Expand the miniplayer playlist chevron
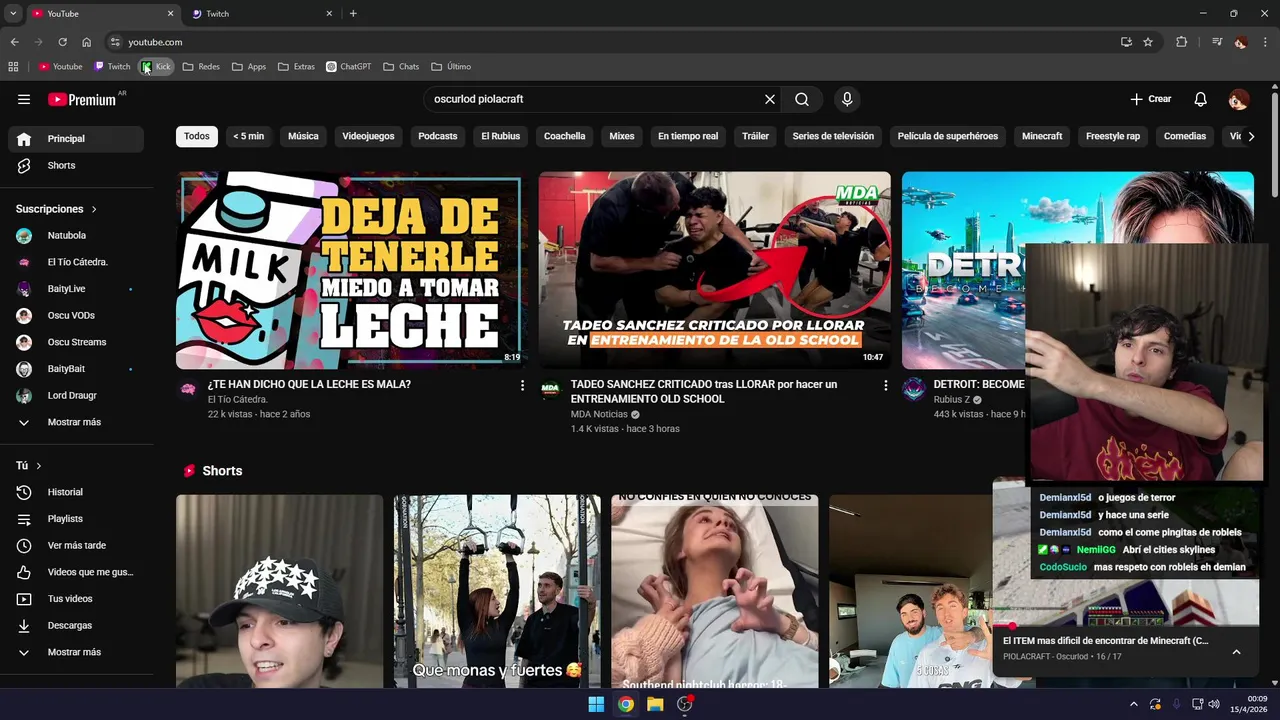This screenshot has width=1280, height=720. pyautogui.click(x=1236, y=652)
